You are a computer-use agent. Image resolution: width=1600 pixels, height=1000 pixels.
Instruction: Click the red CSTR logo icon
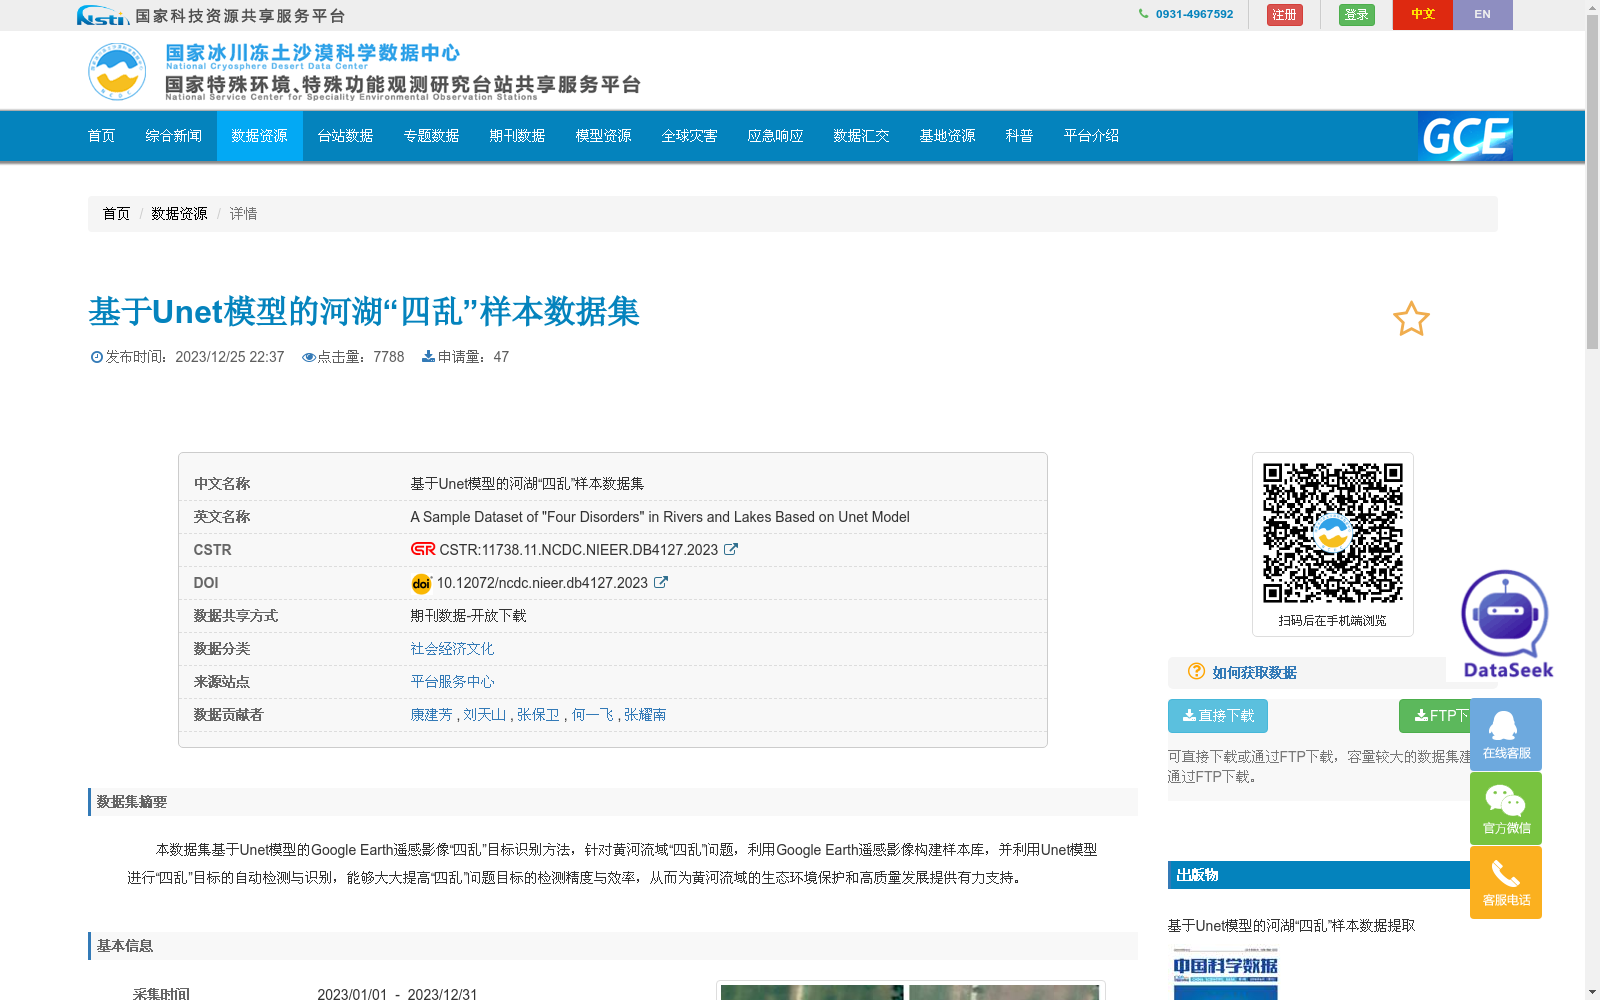[423, 549]
